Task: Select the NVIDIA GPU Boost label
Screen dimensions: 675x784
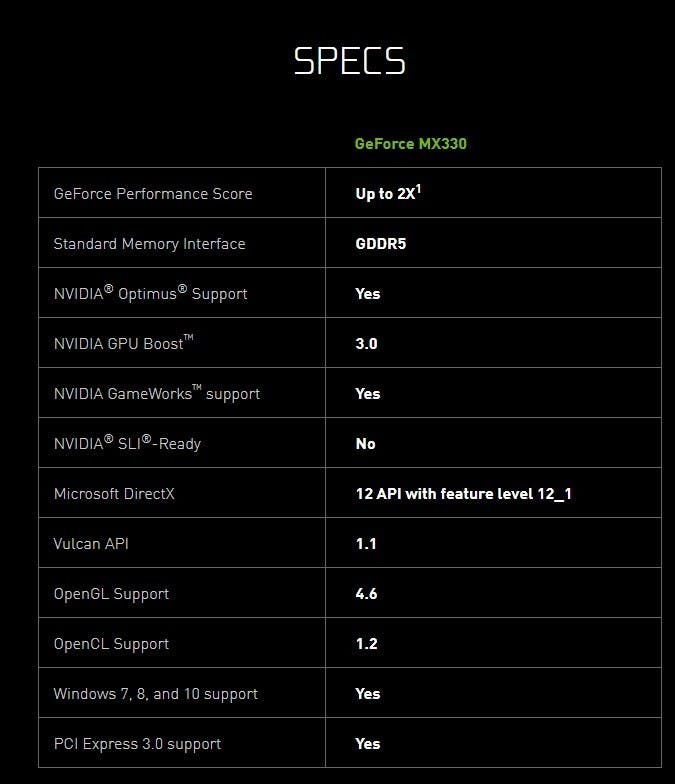Action: [x=123, y=343]
